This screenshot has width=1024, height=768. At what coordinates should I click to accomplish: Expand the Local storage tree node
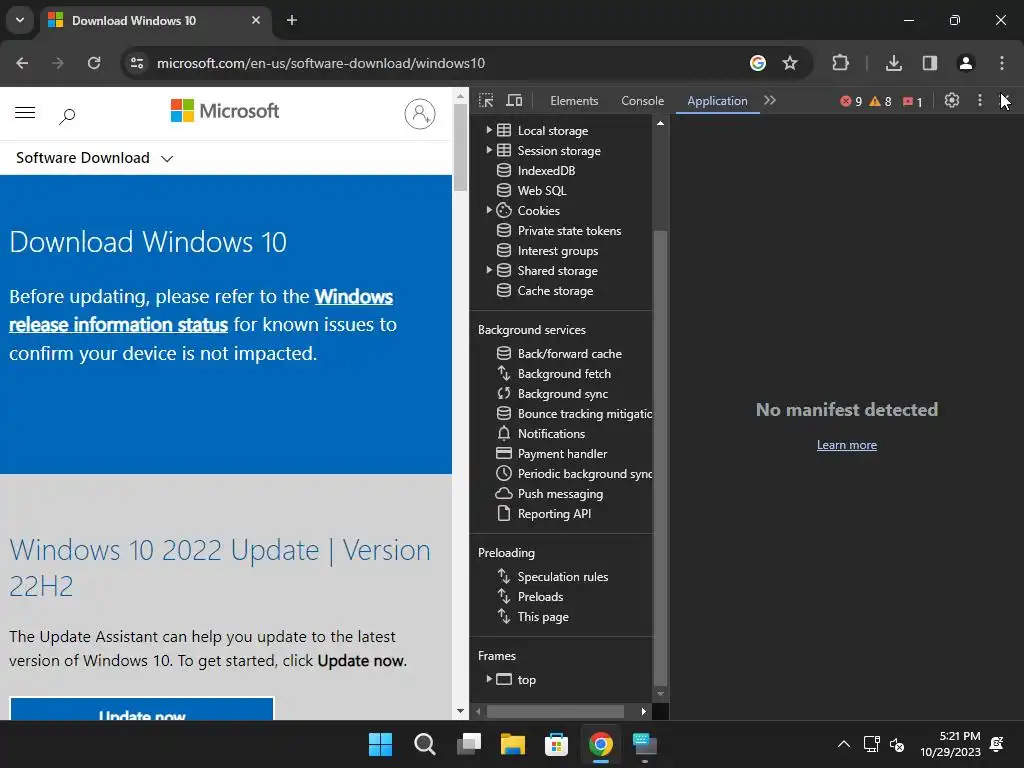488,130
